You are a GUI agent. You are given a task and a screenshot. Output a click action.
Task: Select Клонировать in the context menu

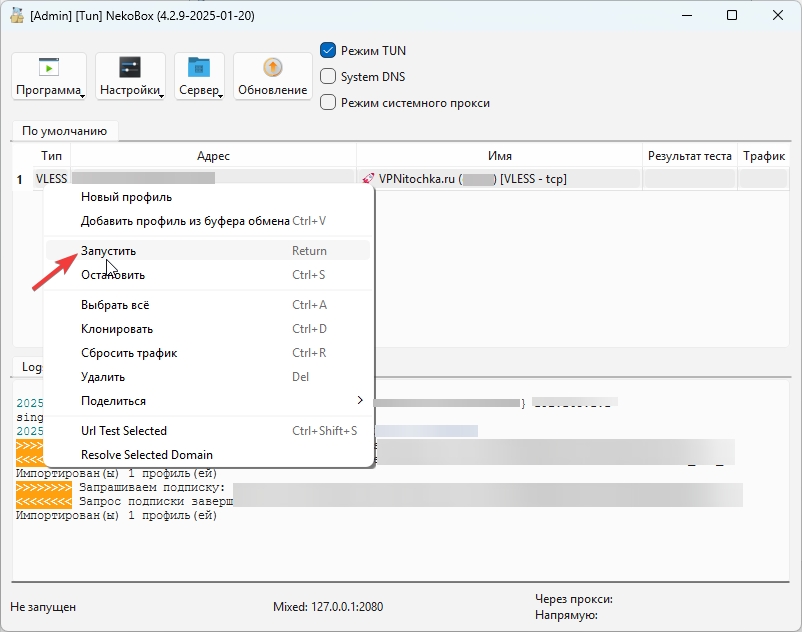click(117, 329)
